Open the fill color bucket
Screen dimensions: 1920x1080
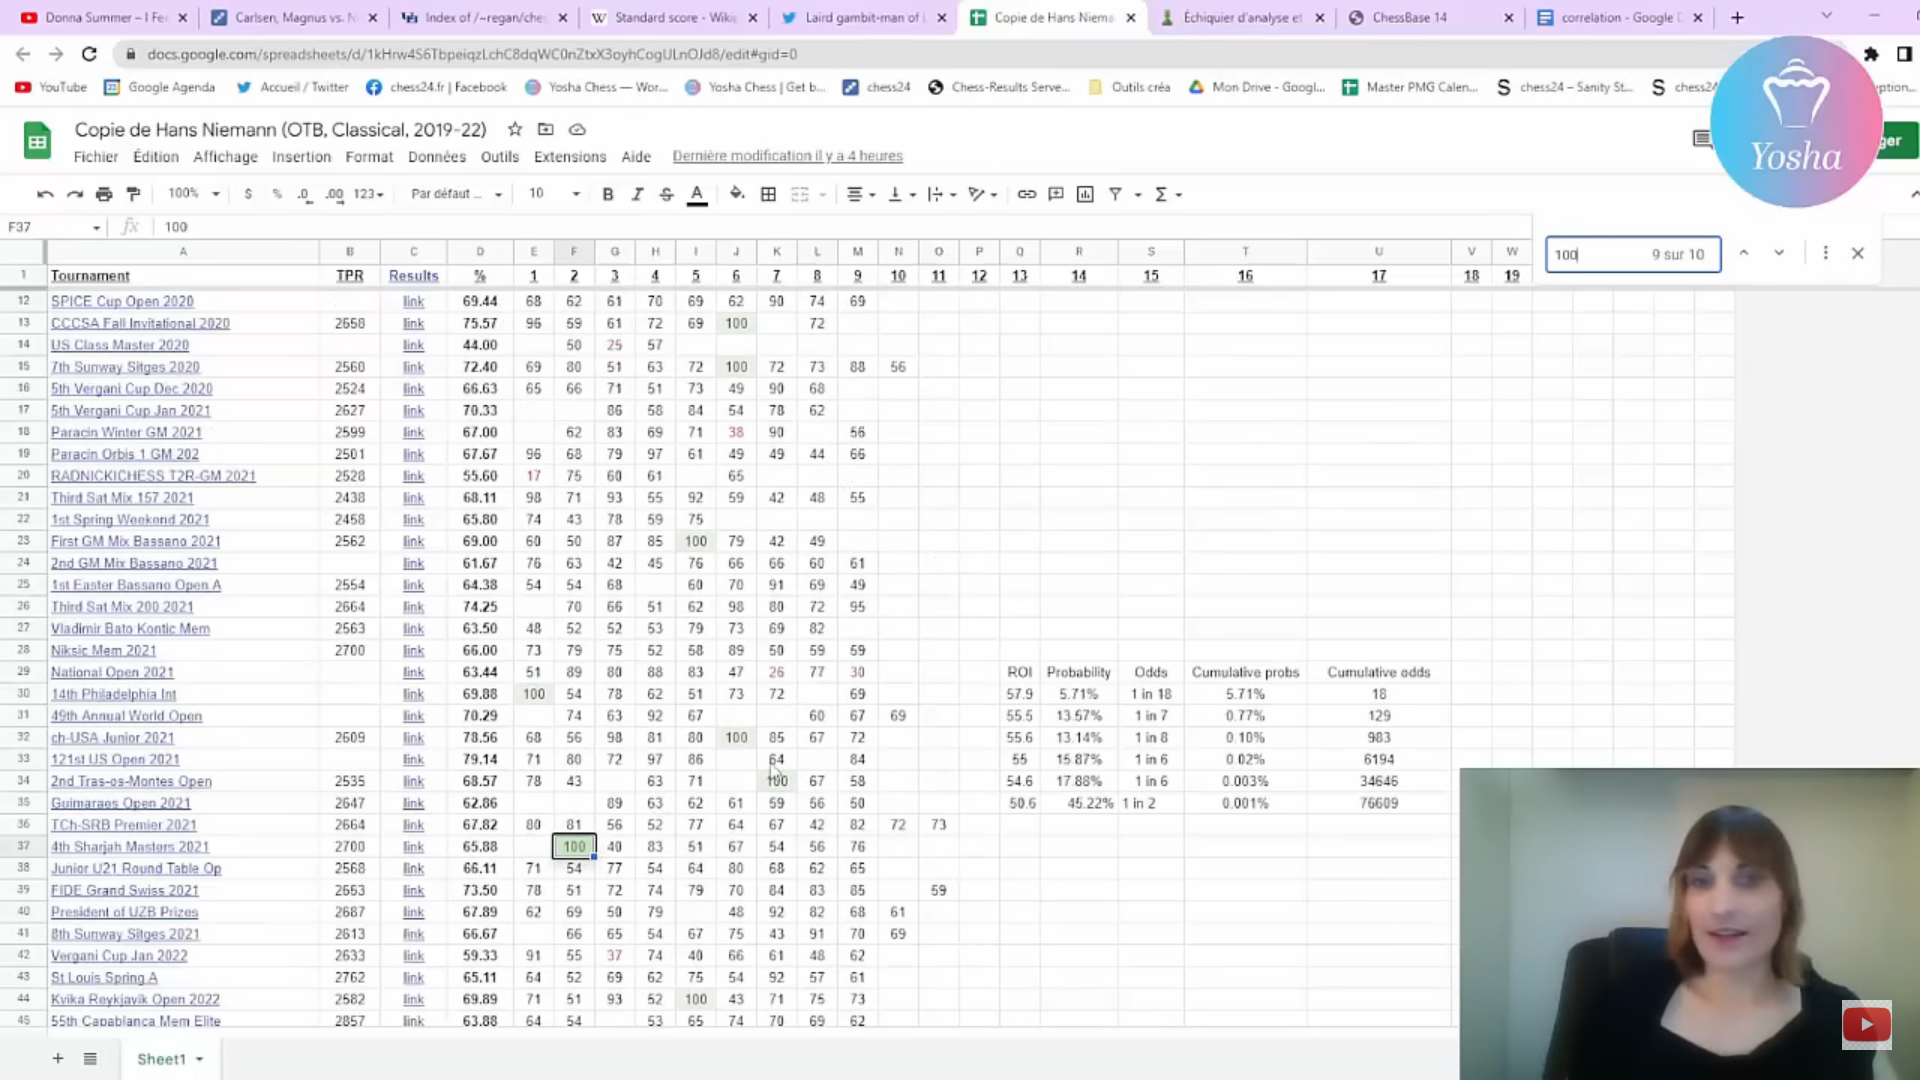tap(737, 194)
